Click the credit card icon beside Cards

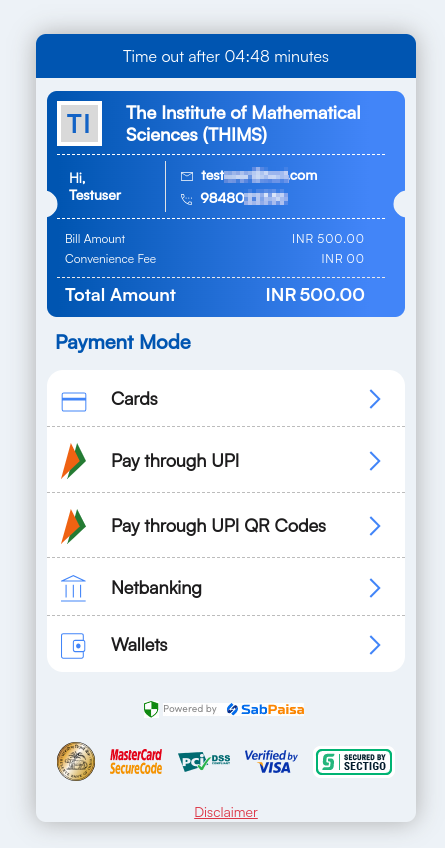(74, 401)
